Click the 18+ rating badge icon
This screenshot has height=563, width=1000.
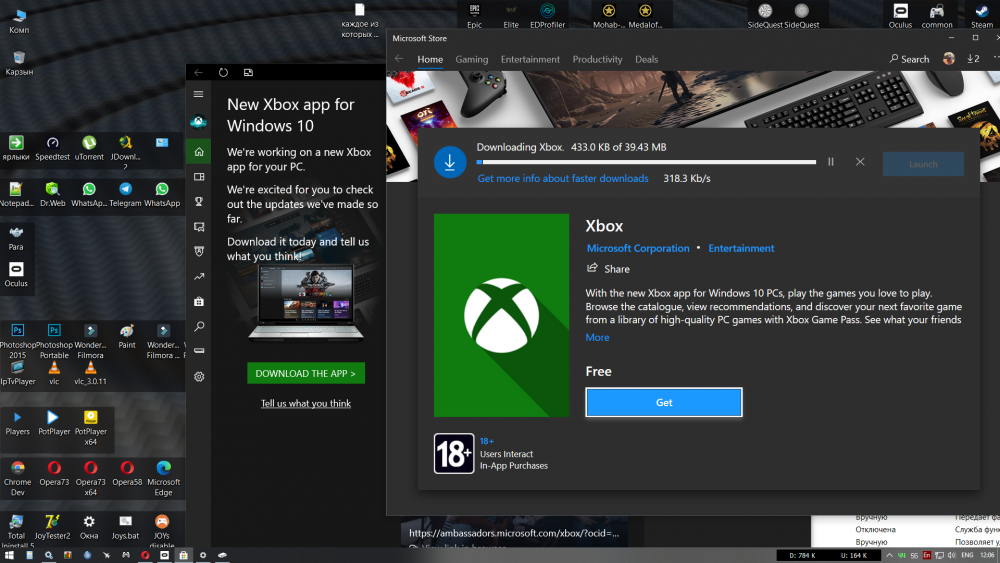point(453,453)
